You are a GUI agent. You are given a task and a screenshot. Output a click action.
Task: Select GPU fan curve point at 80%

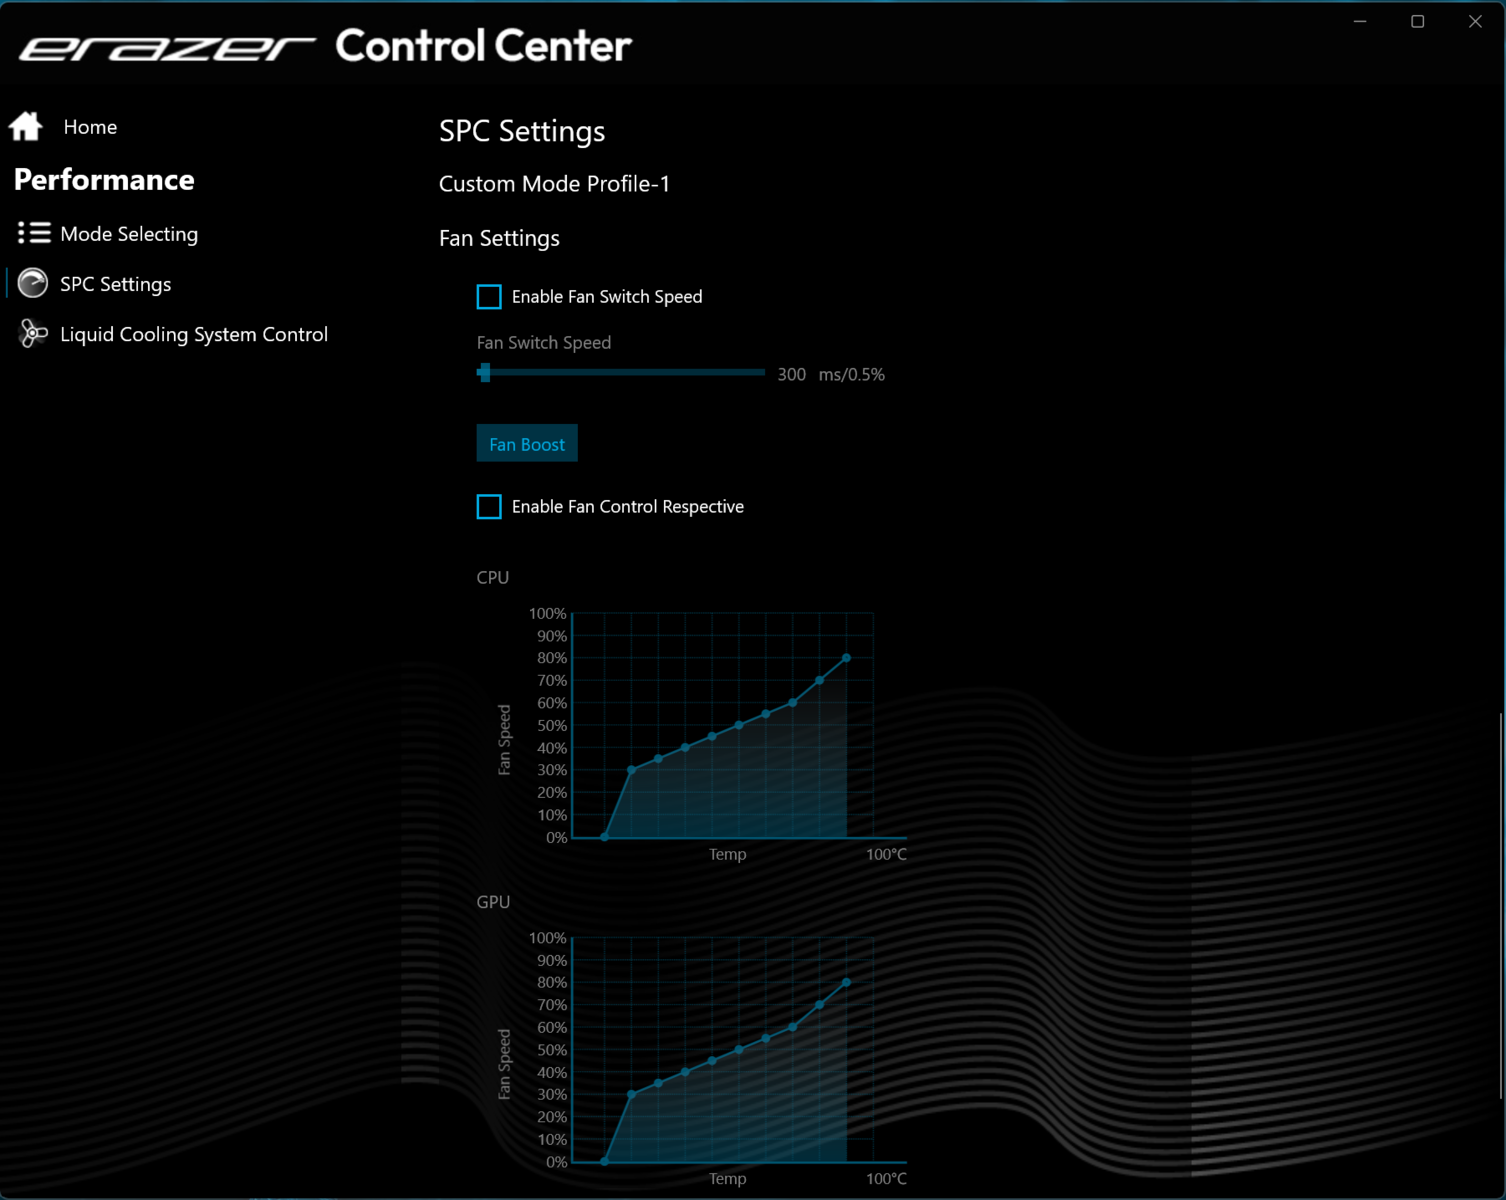click(847, 983)
